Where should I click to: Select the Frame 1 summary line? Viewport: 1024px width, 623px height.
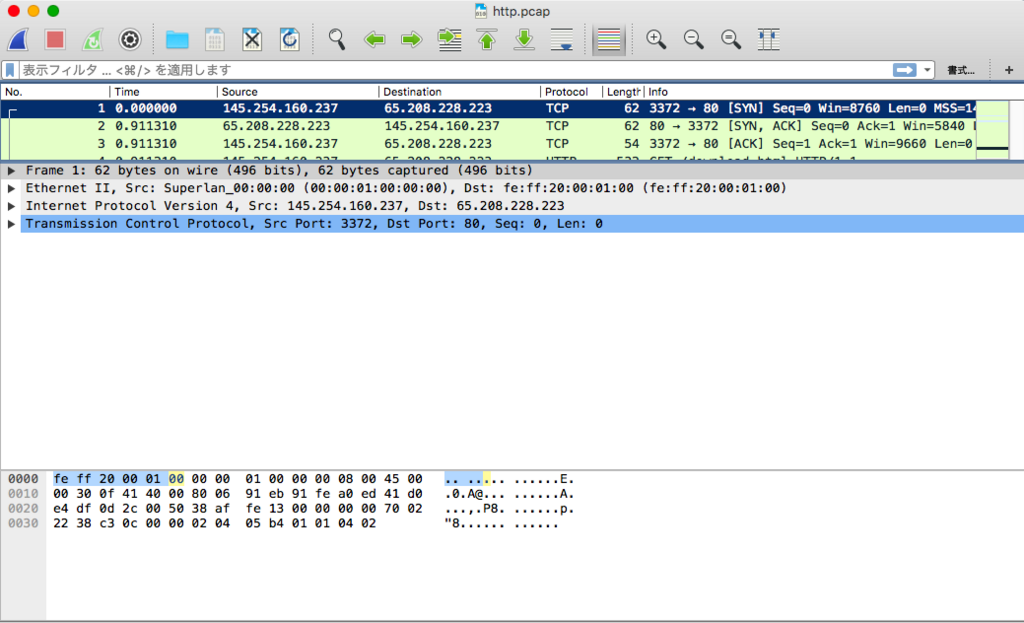pyautogui.click(x=280, y=170)
